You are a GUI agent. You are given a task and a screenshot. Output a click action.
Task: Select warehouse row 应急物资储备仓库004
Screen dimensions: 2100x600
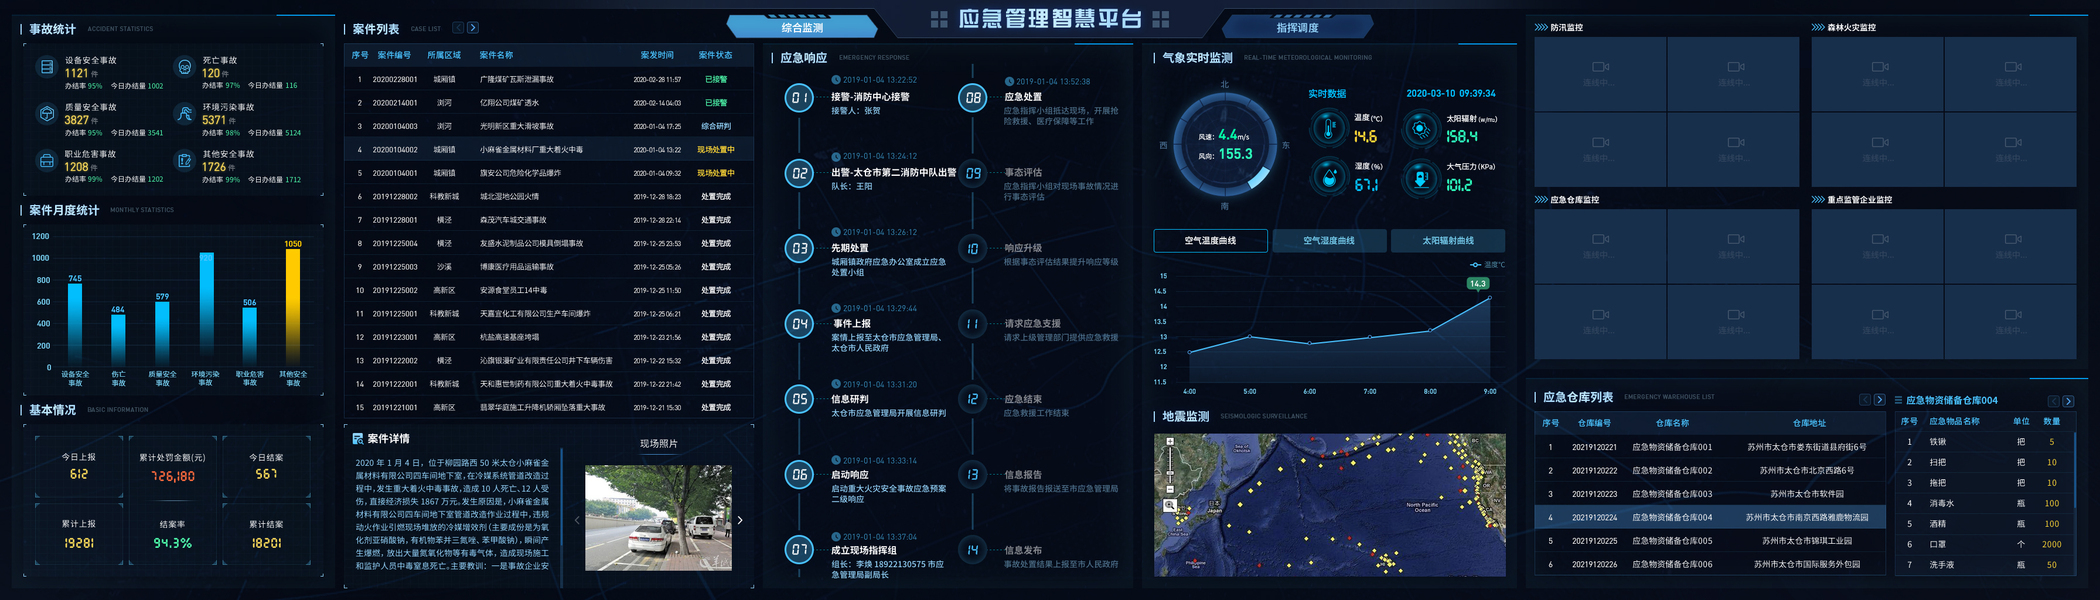1709,518
